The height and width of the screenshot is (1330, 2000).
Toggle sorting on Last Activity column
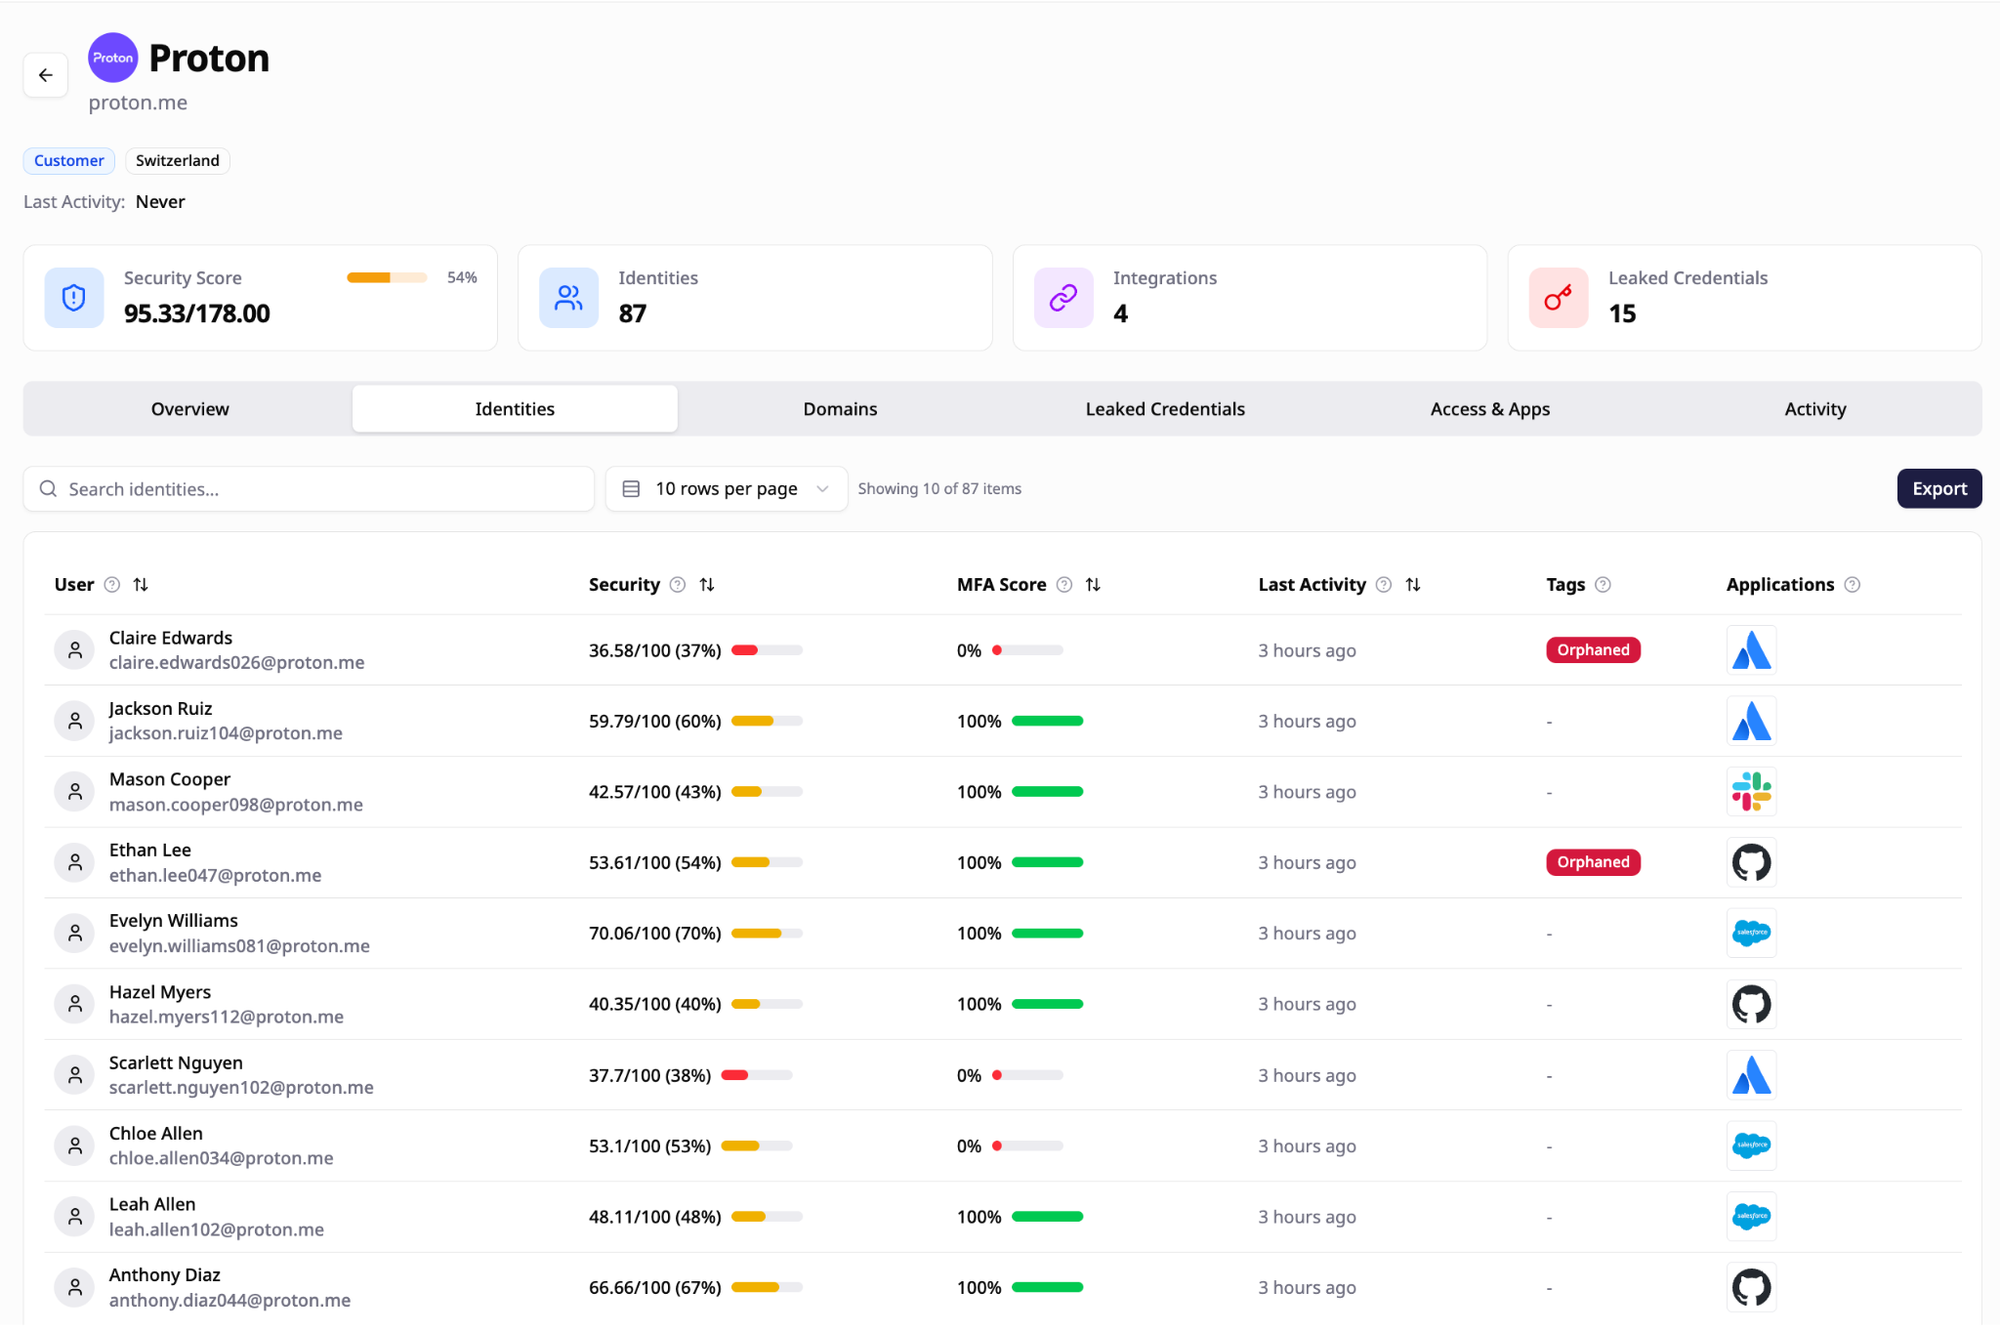[1413, 585]
